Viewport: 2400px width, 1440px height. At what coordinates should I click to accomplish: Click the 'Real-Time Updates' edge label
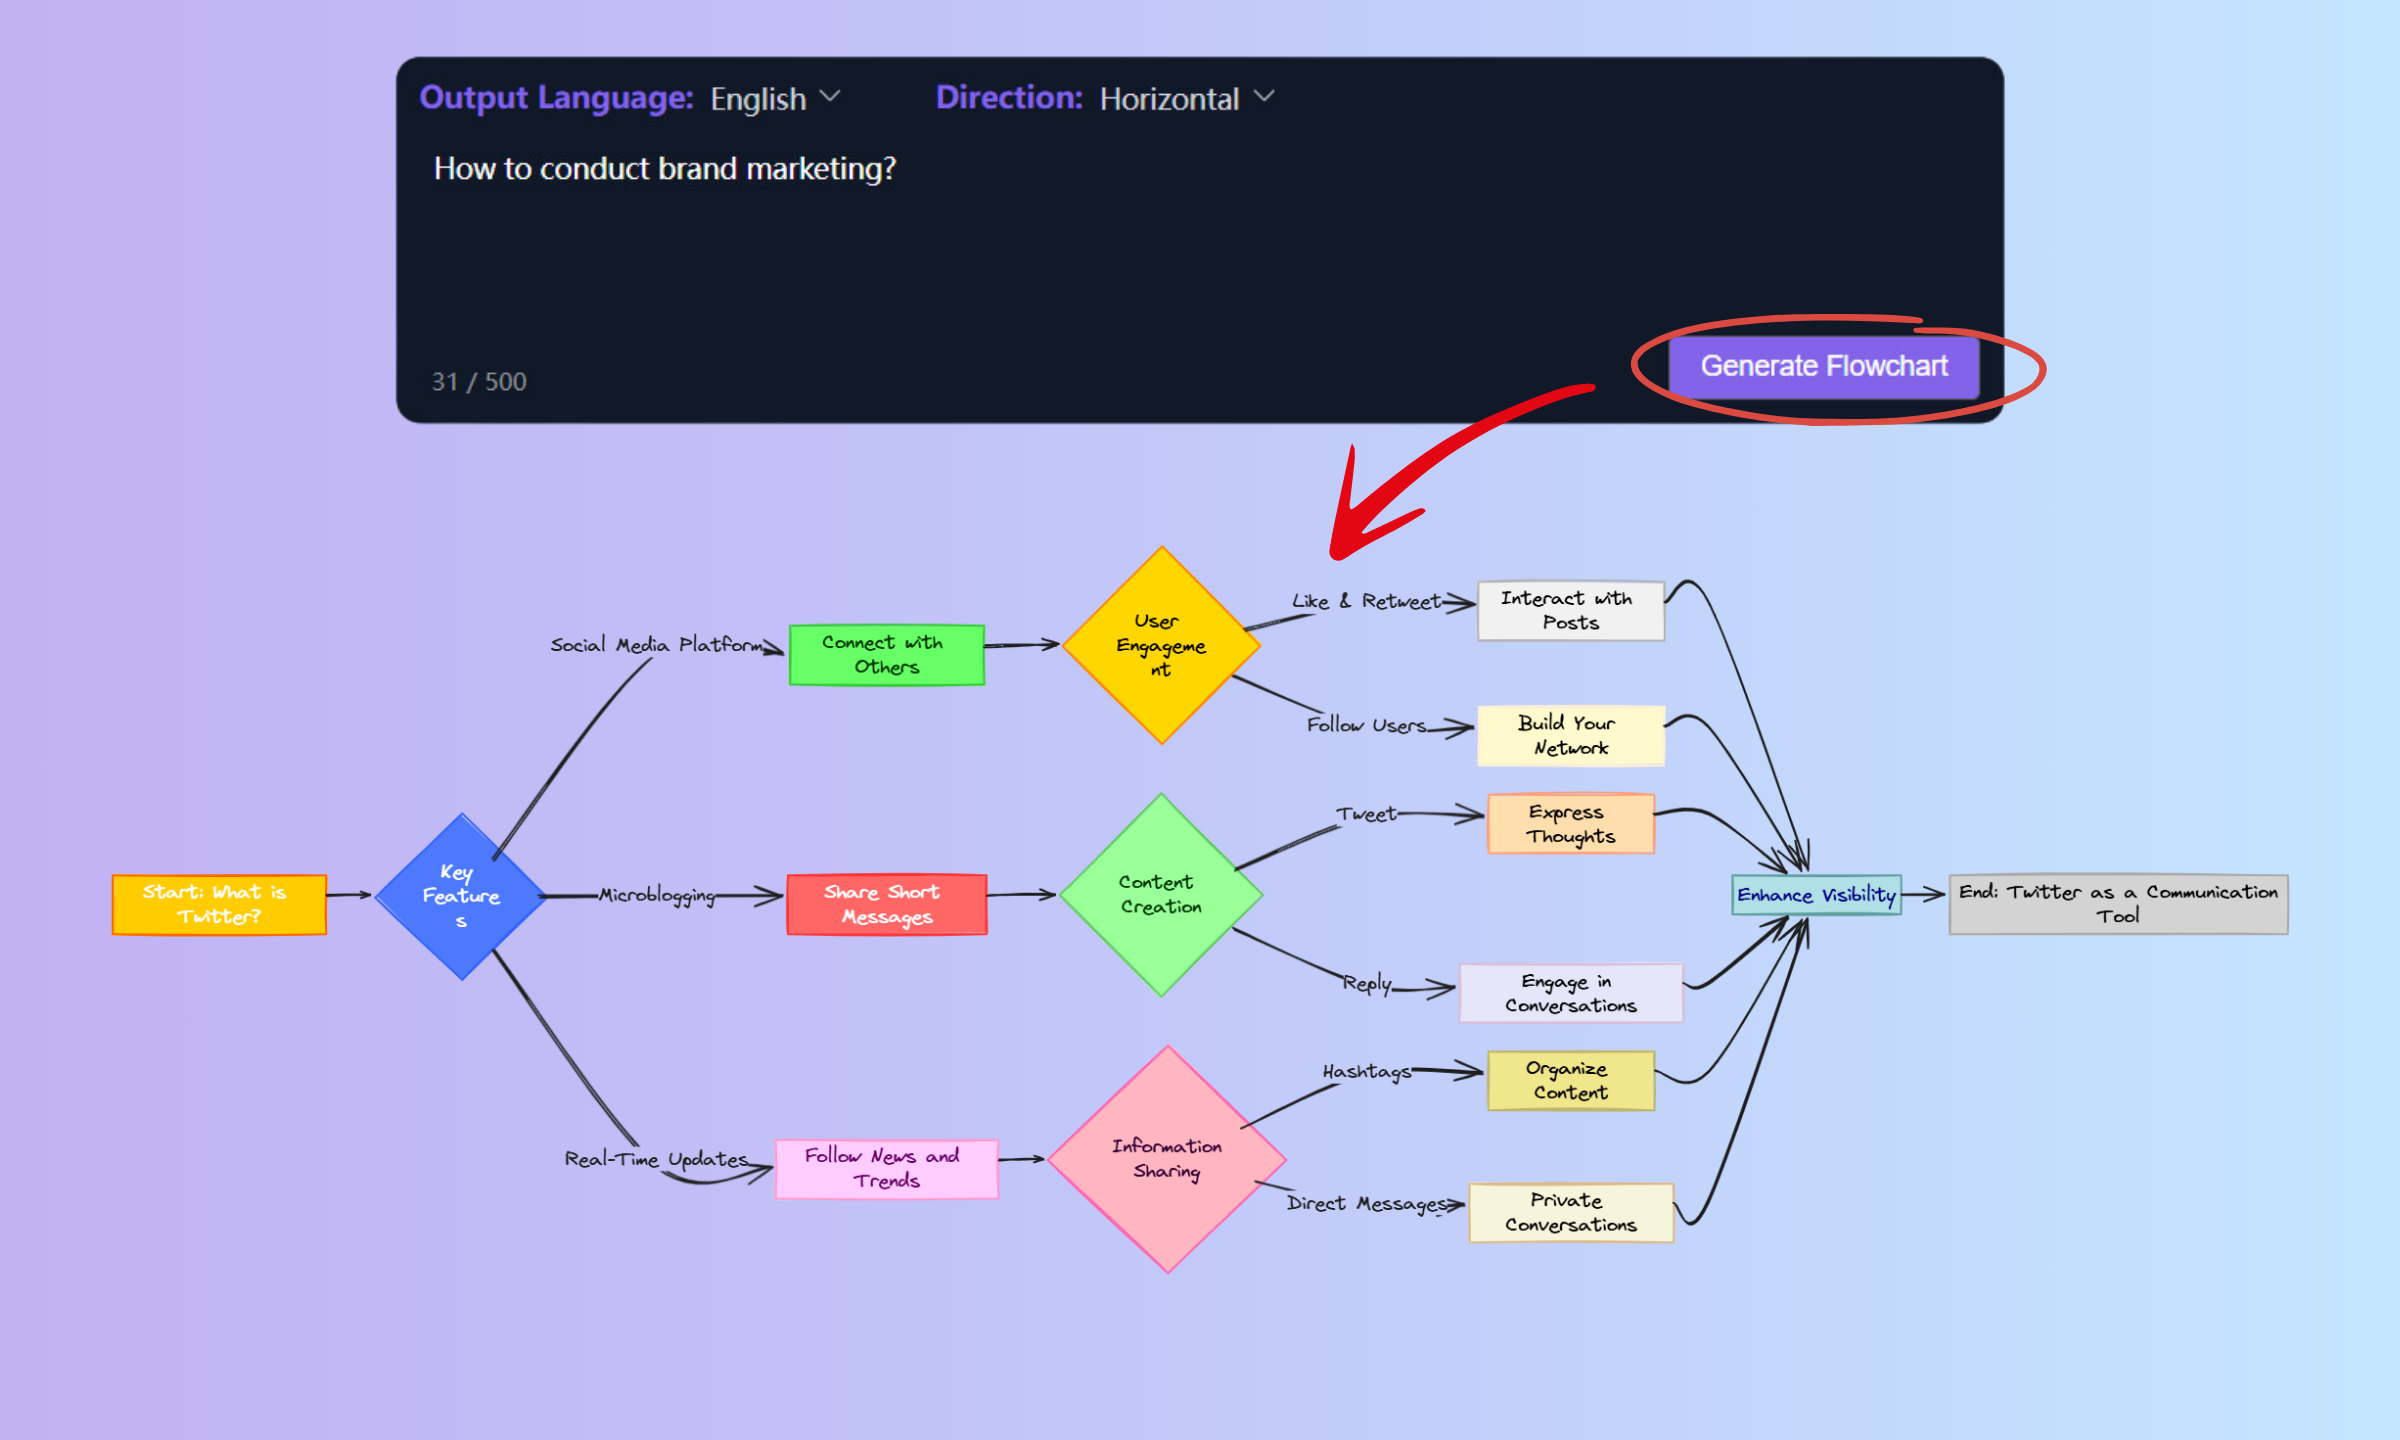656,1159
